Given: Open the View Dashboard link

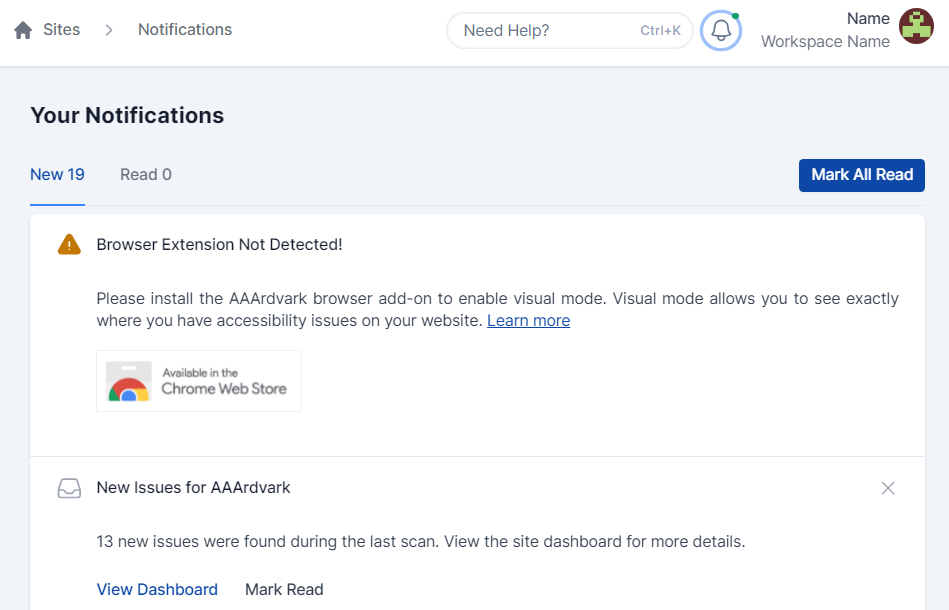Looking at the screenshot, I should [157, 589].
